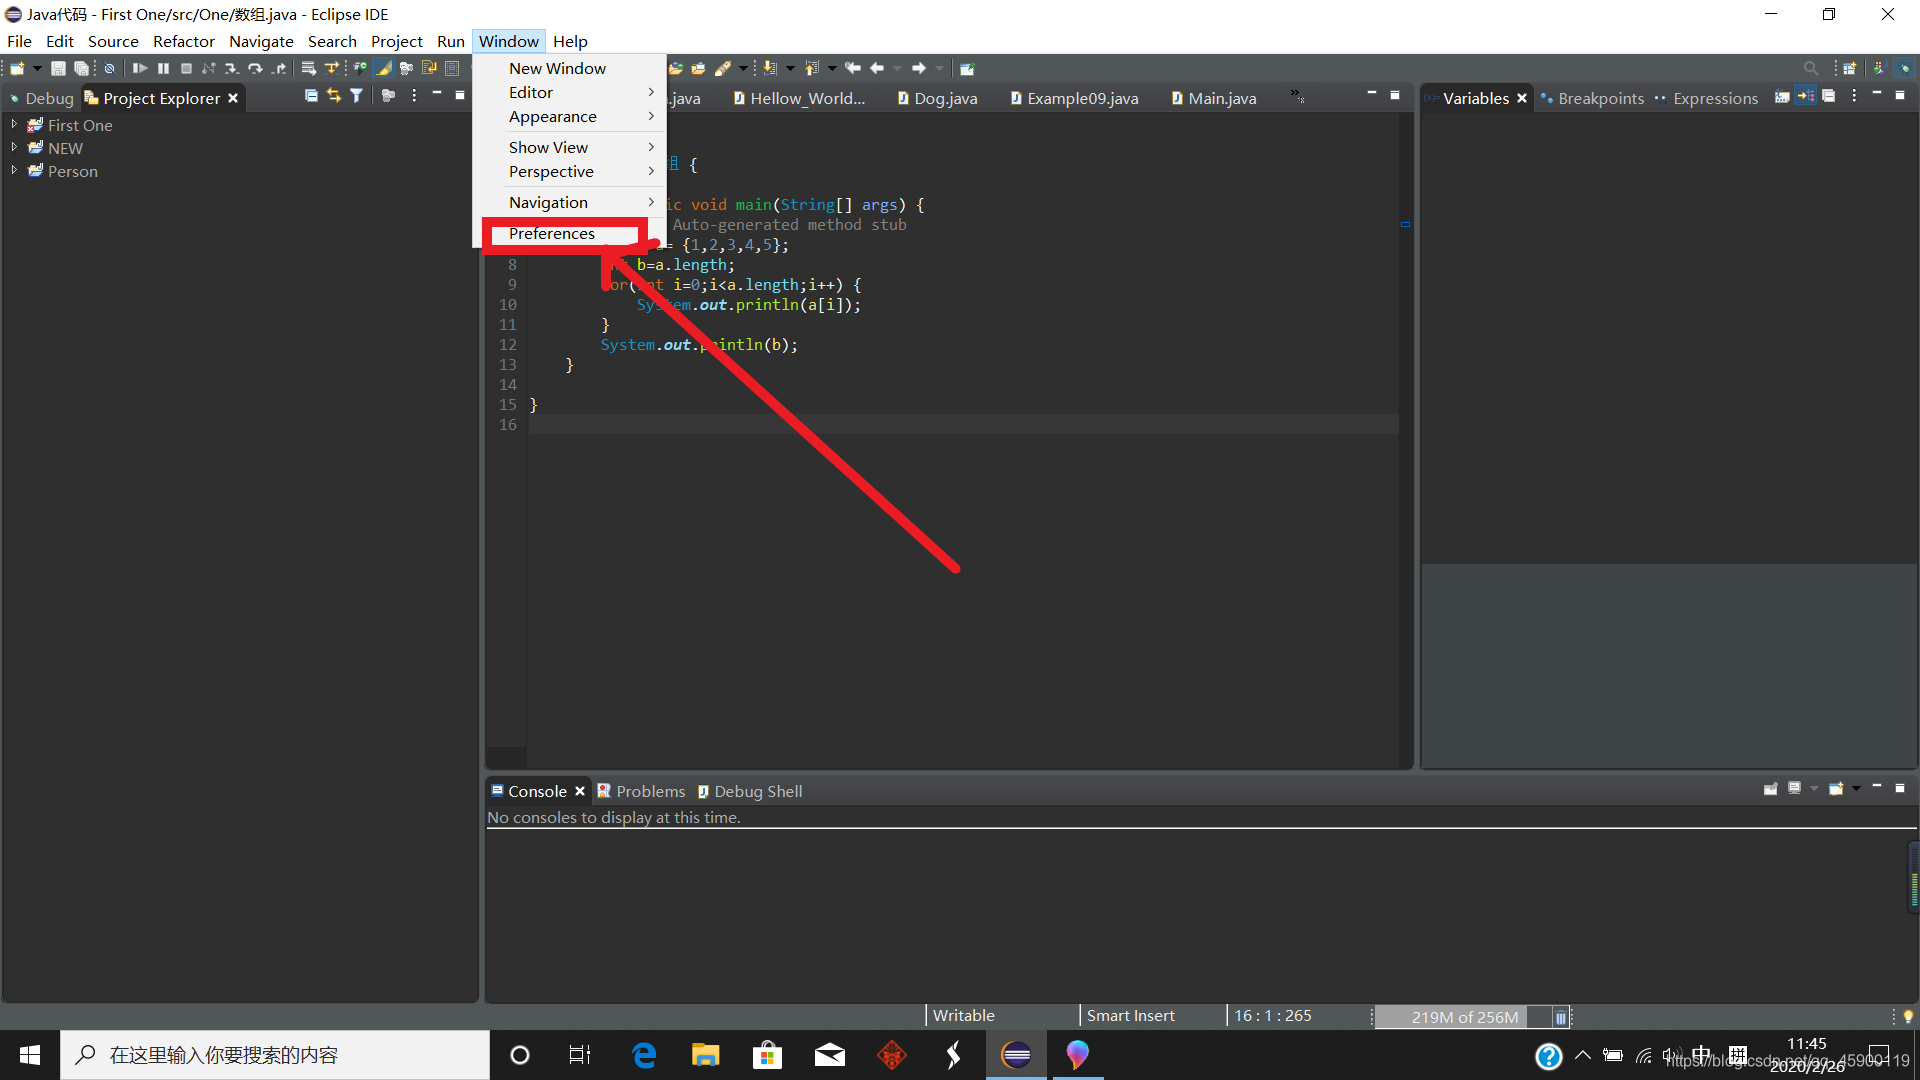
Task: Run garbage collector trash icon
Action: click(1560, 1017)
